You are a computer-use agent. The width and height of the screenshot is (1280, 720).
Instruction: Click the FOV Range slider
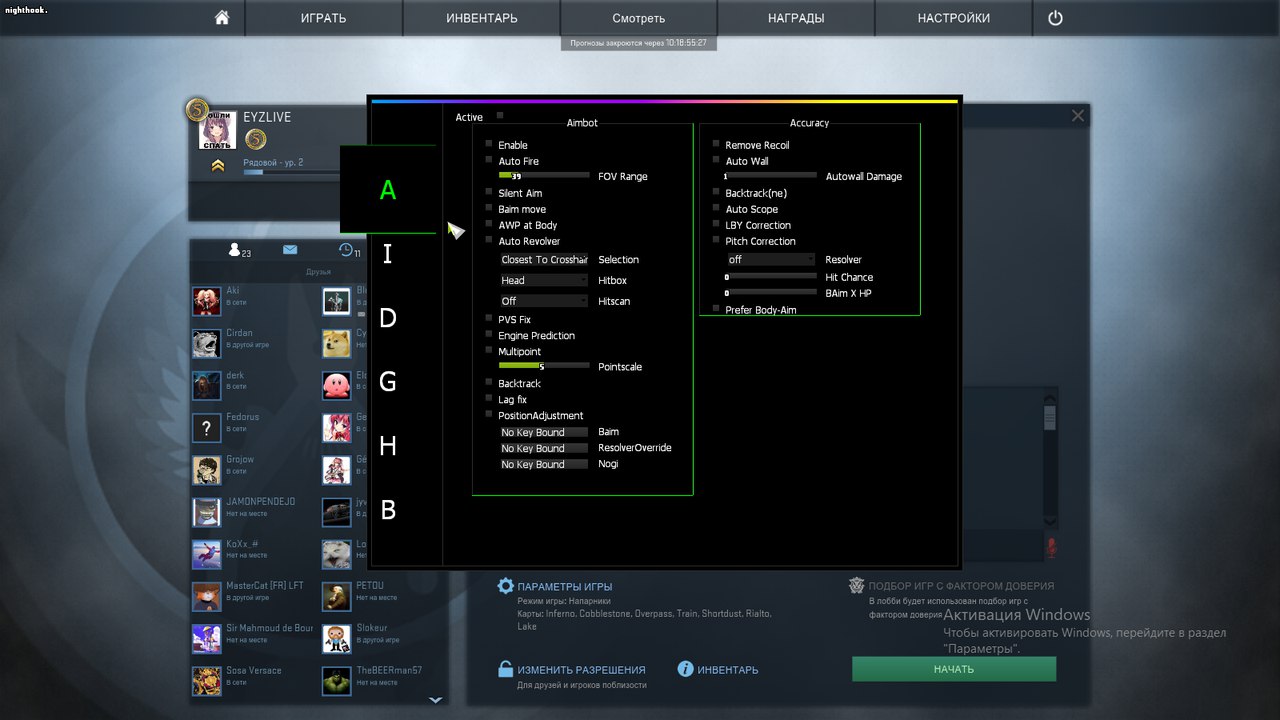click(x=544, y=175)
